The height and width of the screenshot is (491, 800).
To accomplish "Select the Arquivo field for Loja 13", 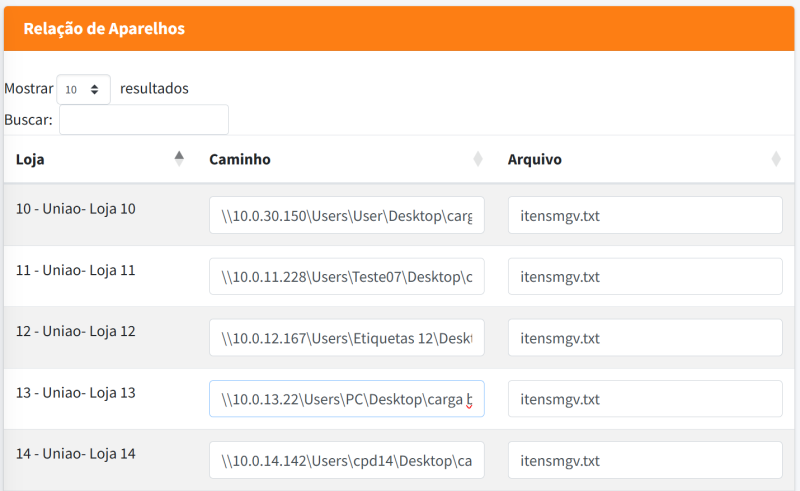I will 645,399.
